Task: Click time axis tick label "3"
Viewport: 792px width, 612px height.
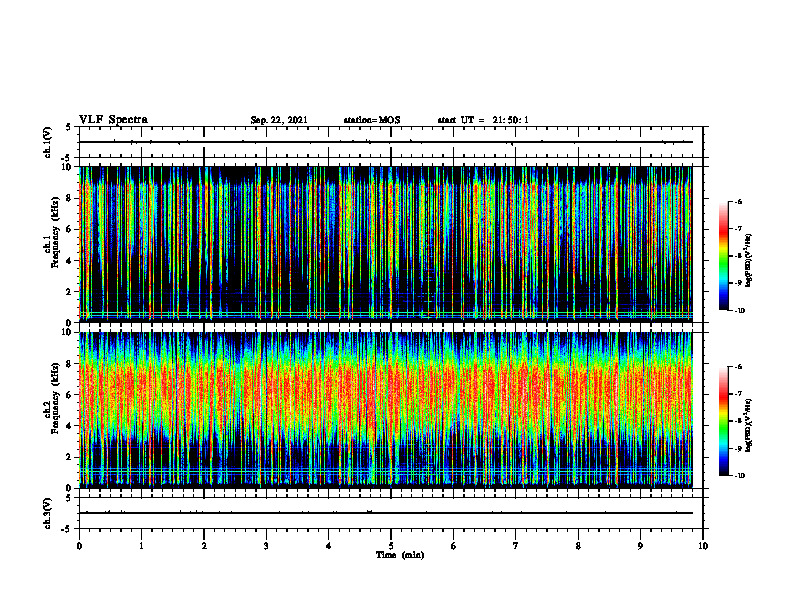Action: (266, 546)
